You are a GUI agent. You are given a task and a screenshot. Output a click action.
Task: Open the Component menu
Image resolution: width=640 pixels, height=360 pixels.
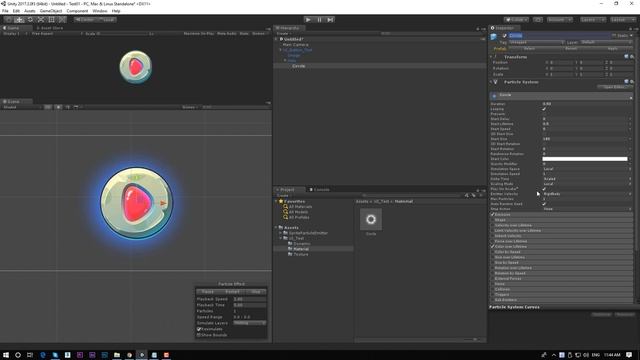tap(77, 11)
